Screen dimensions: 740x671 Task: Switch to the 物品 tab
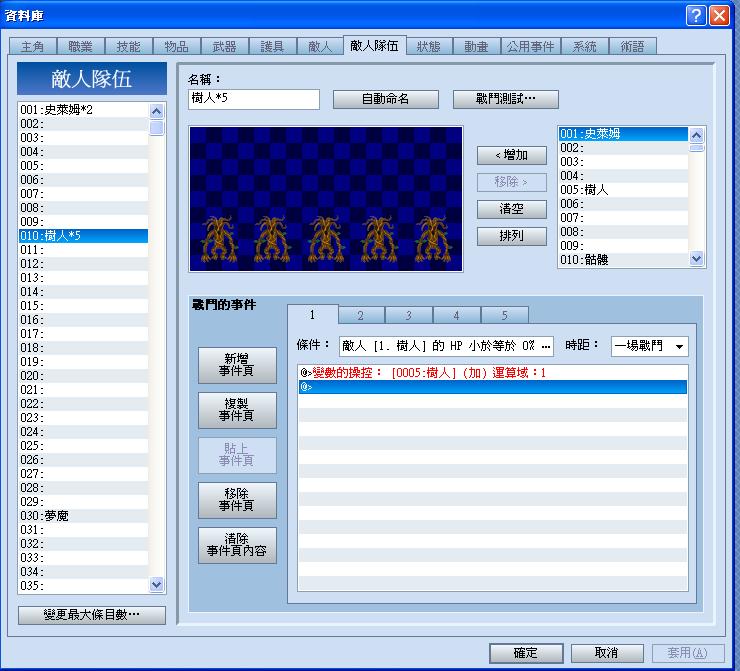tap(177, 46)
